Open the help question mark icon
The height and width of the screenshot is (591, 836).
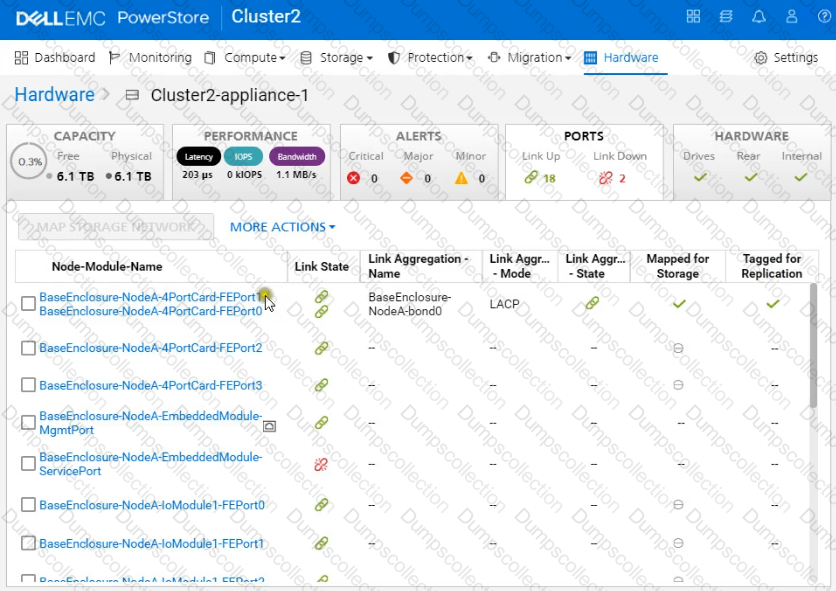[x=822, y=17]
